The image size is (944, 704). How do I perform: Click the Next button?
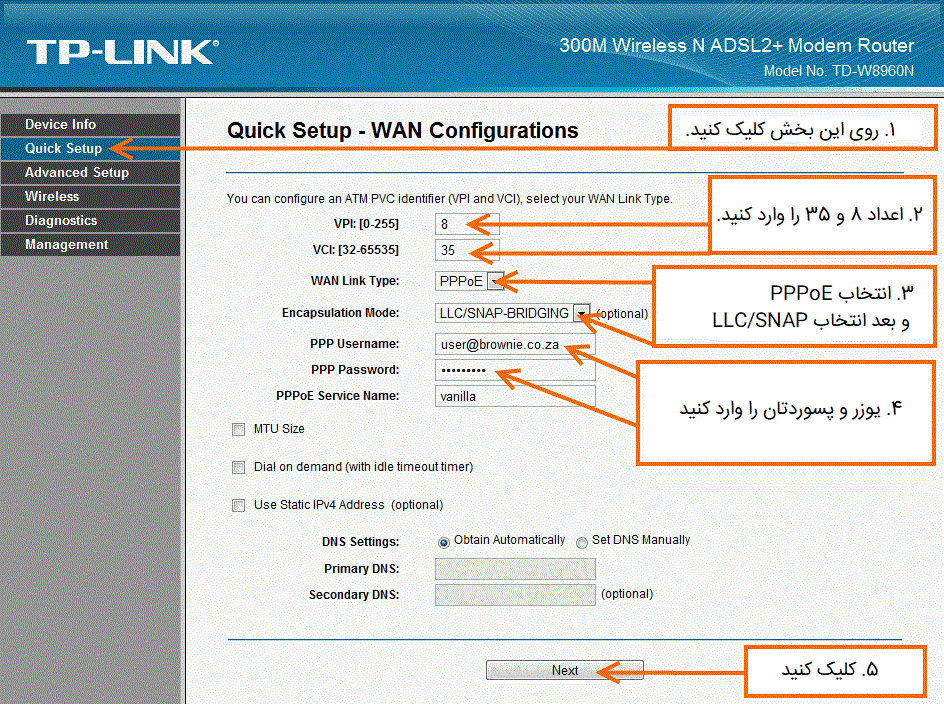(x=565, y=670)
